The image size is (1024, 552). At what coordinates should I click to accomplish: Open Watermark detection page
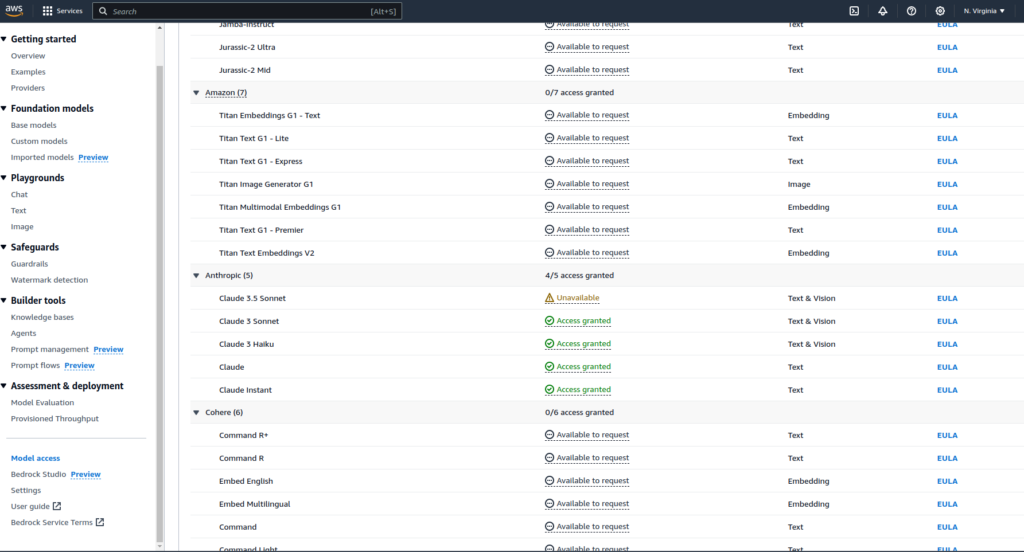(x=49, y=280)
